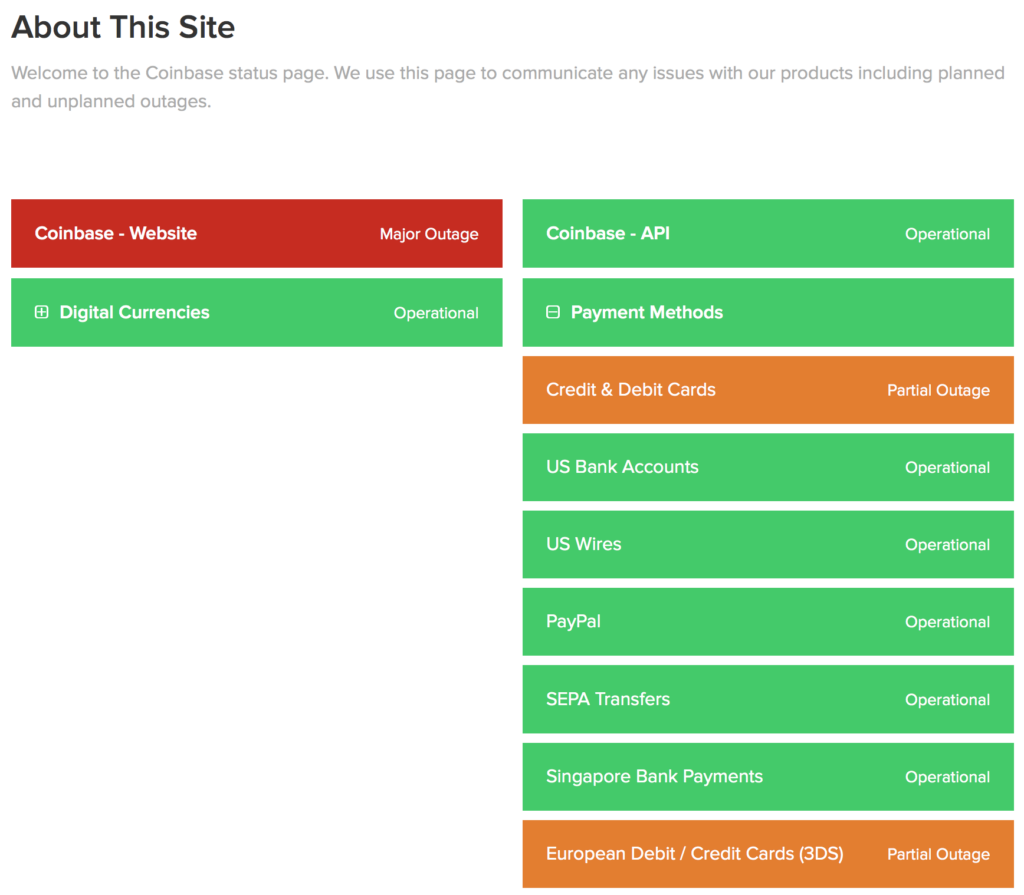Click Operational status next to Coinbase - API

[947, 234]
